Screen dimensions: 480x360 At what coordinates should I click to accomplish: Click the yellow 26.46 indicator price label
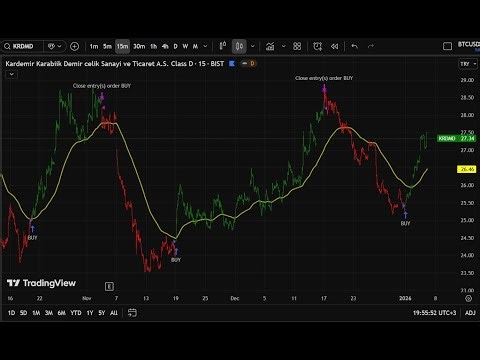[467, 169]
